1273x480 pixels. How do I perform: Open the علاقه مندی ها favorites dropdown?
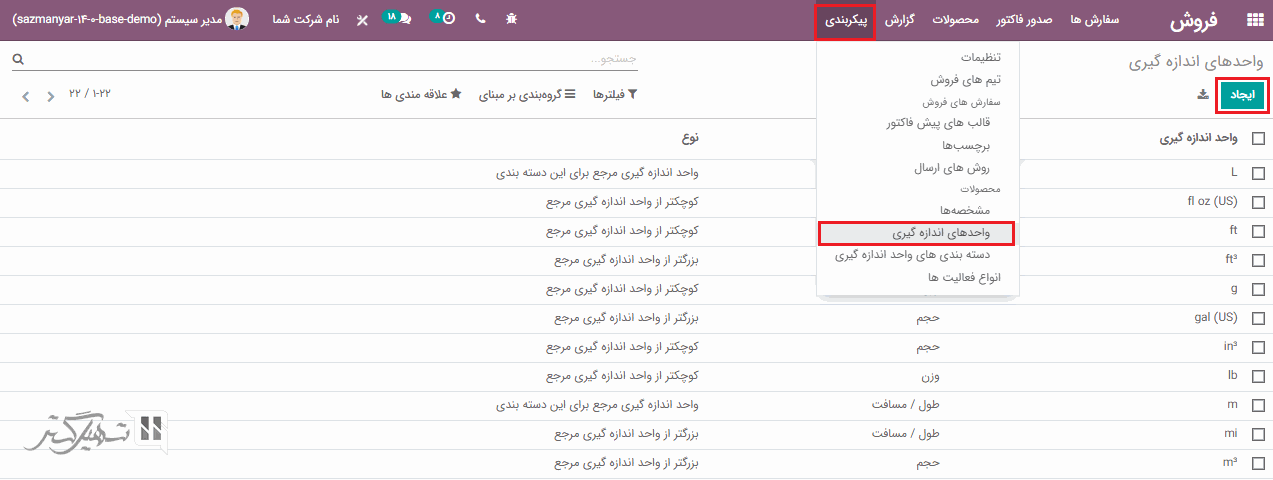421,95
